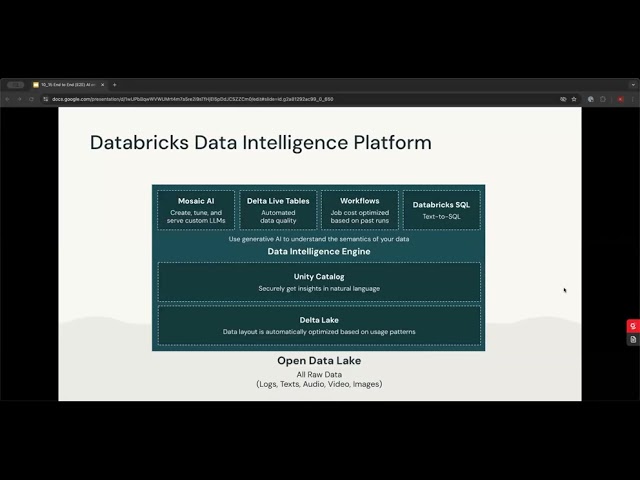Open the browser three-dot menu
The height and width of the screenshot is (480, 640).
[633, 99]
